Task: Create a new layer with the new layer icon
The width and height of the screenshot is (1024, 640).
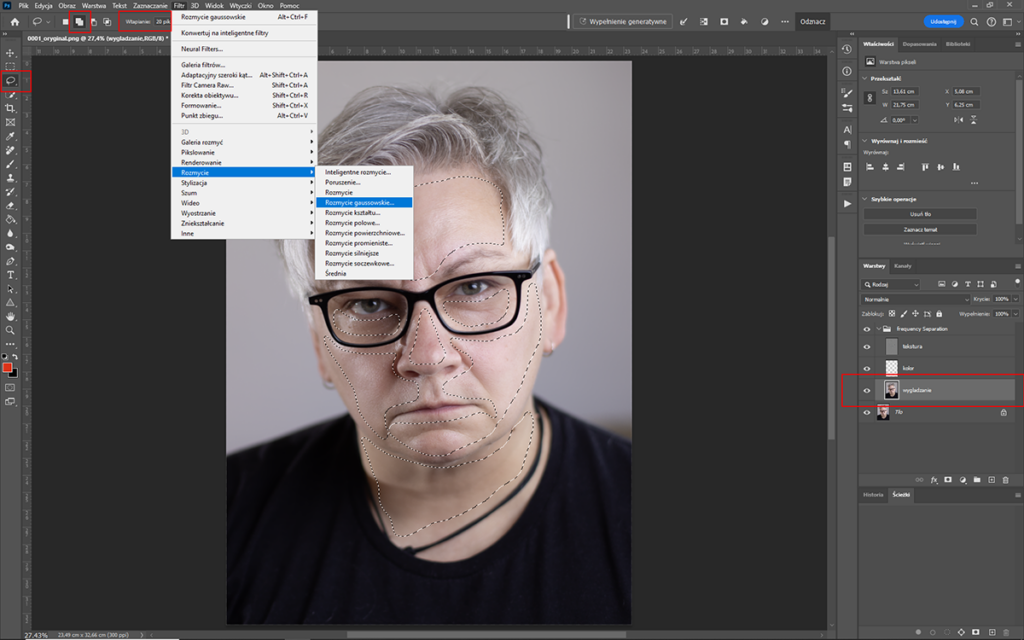Action: point(992,481)
